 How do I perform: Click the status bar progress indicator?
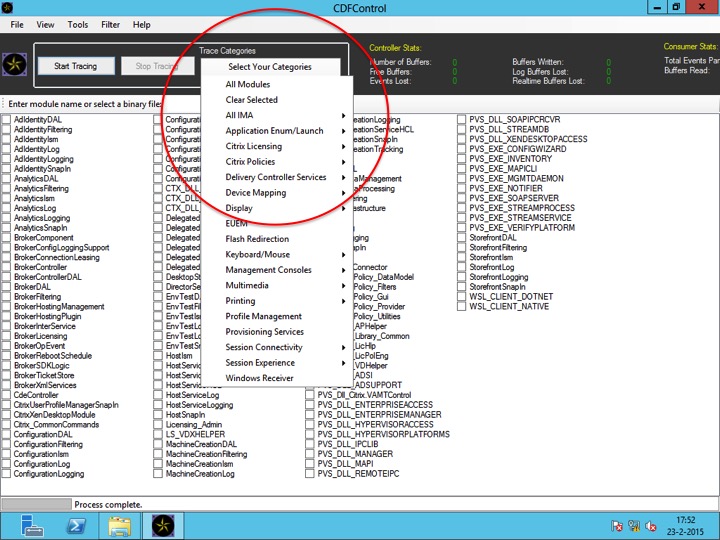coord(37,504)
